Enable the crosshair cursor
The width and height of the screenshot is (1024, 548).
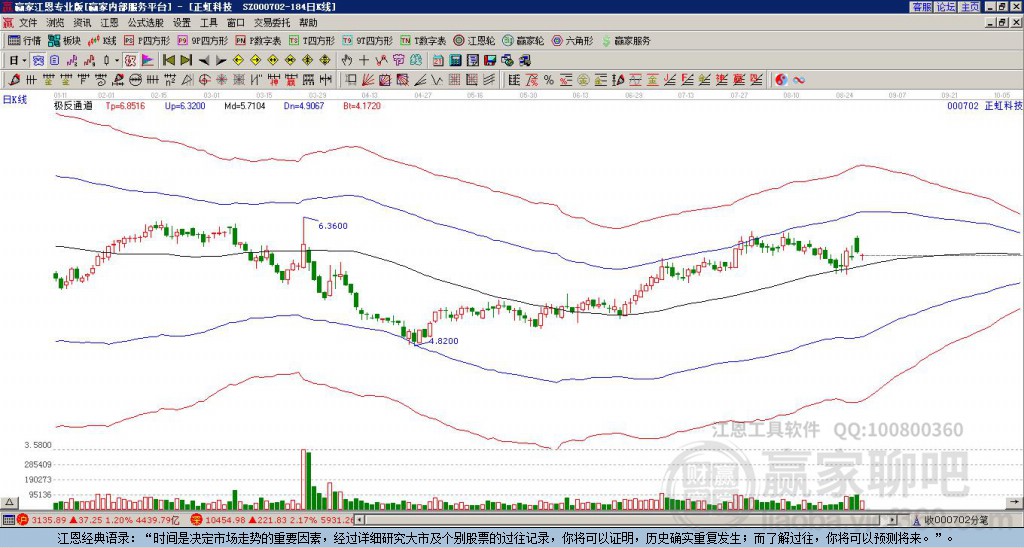364,61
